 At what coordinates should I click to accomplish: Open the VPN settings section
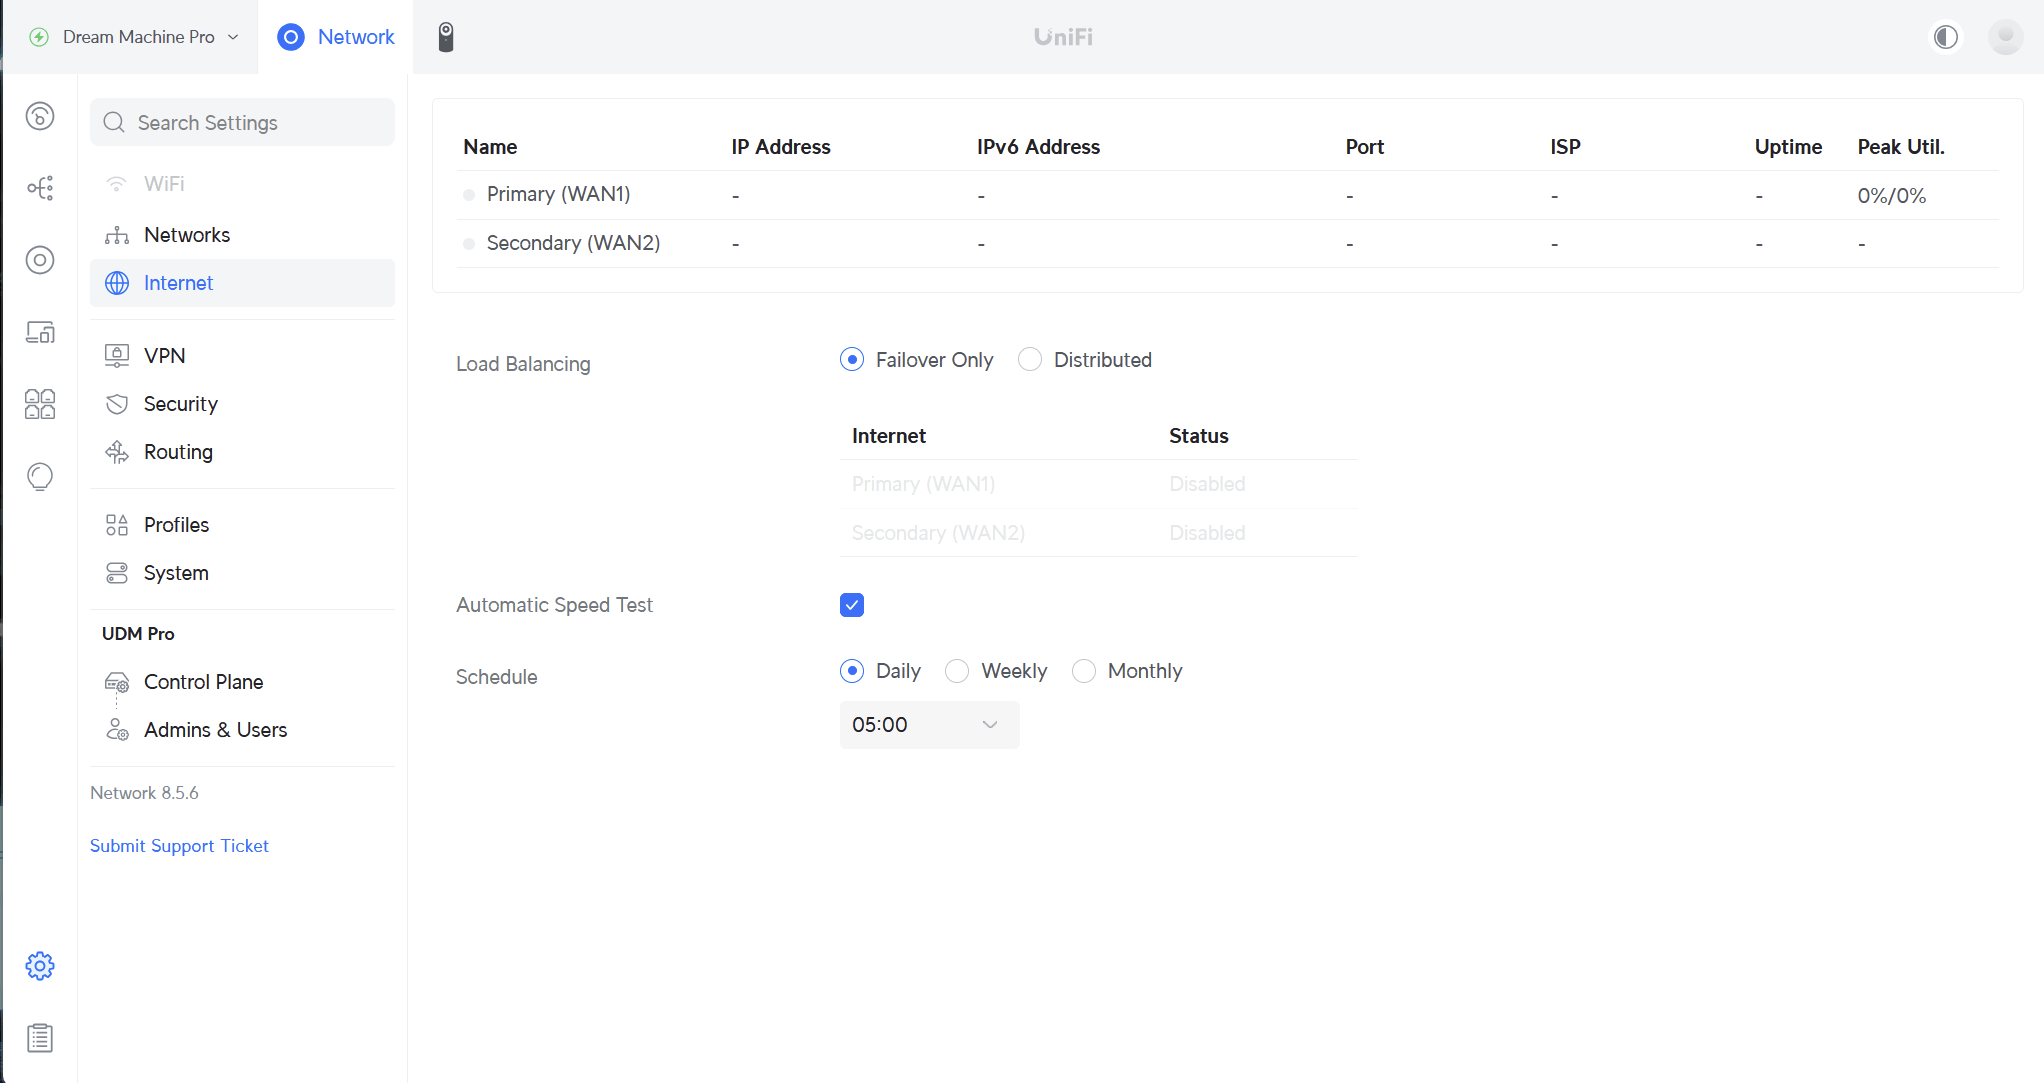pos(164,356)
